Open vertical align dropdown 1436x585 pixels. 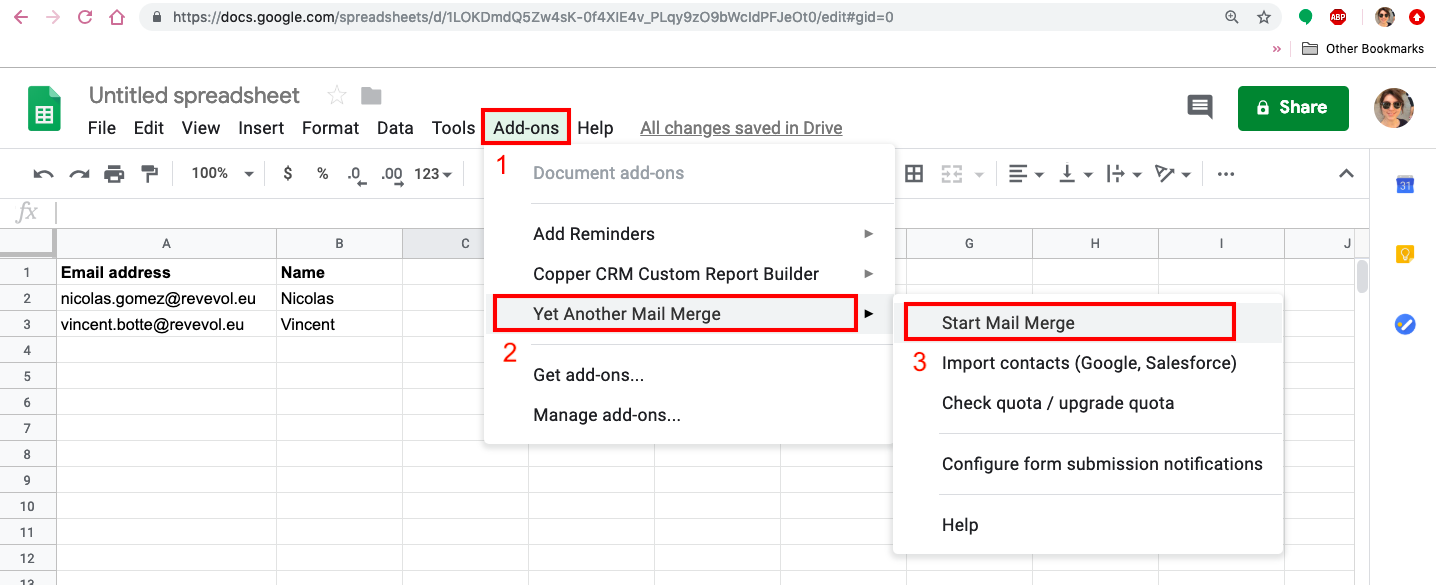(x=1076, y=174)
